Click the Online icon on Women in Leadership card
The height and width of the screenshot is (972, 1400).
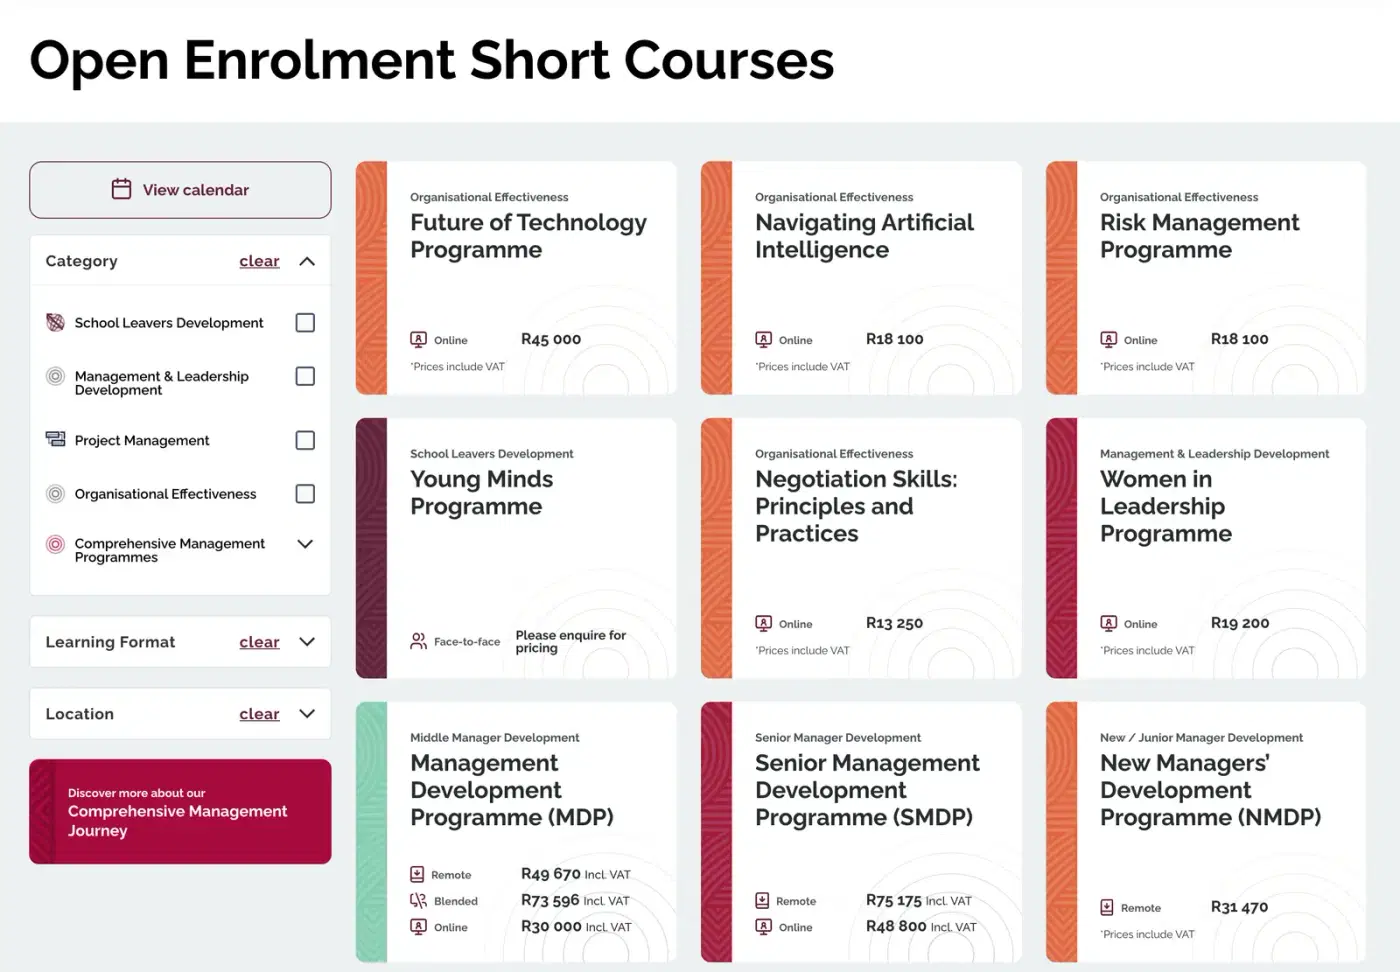coord(1109,623)
